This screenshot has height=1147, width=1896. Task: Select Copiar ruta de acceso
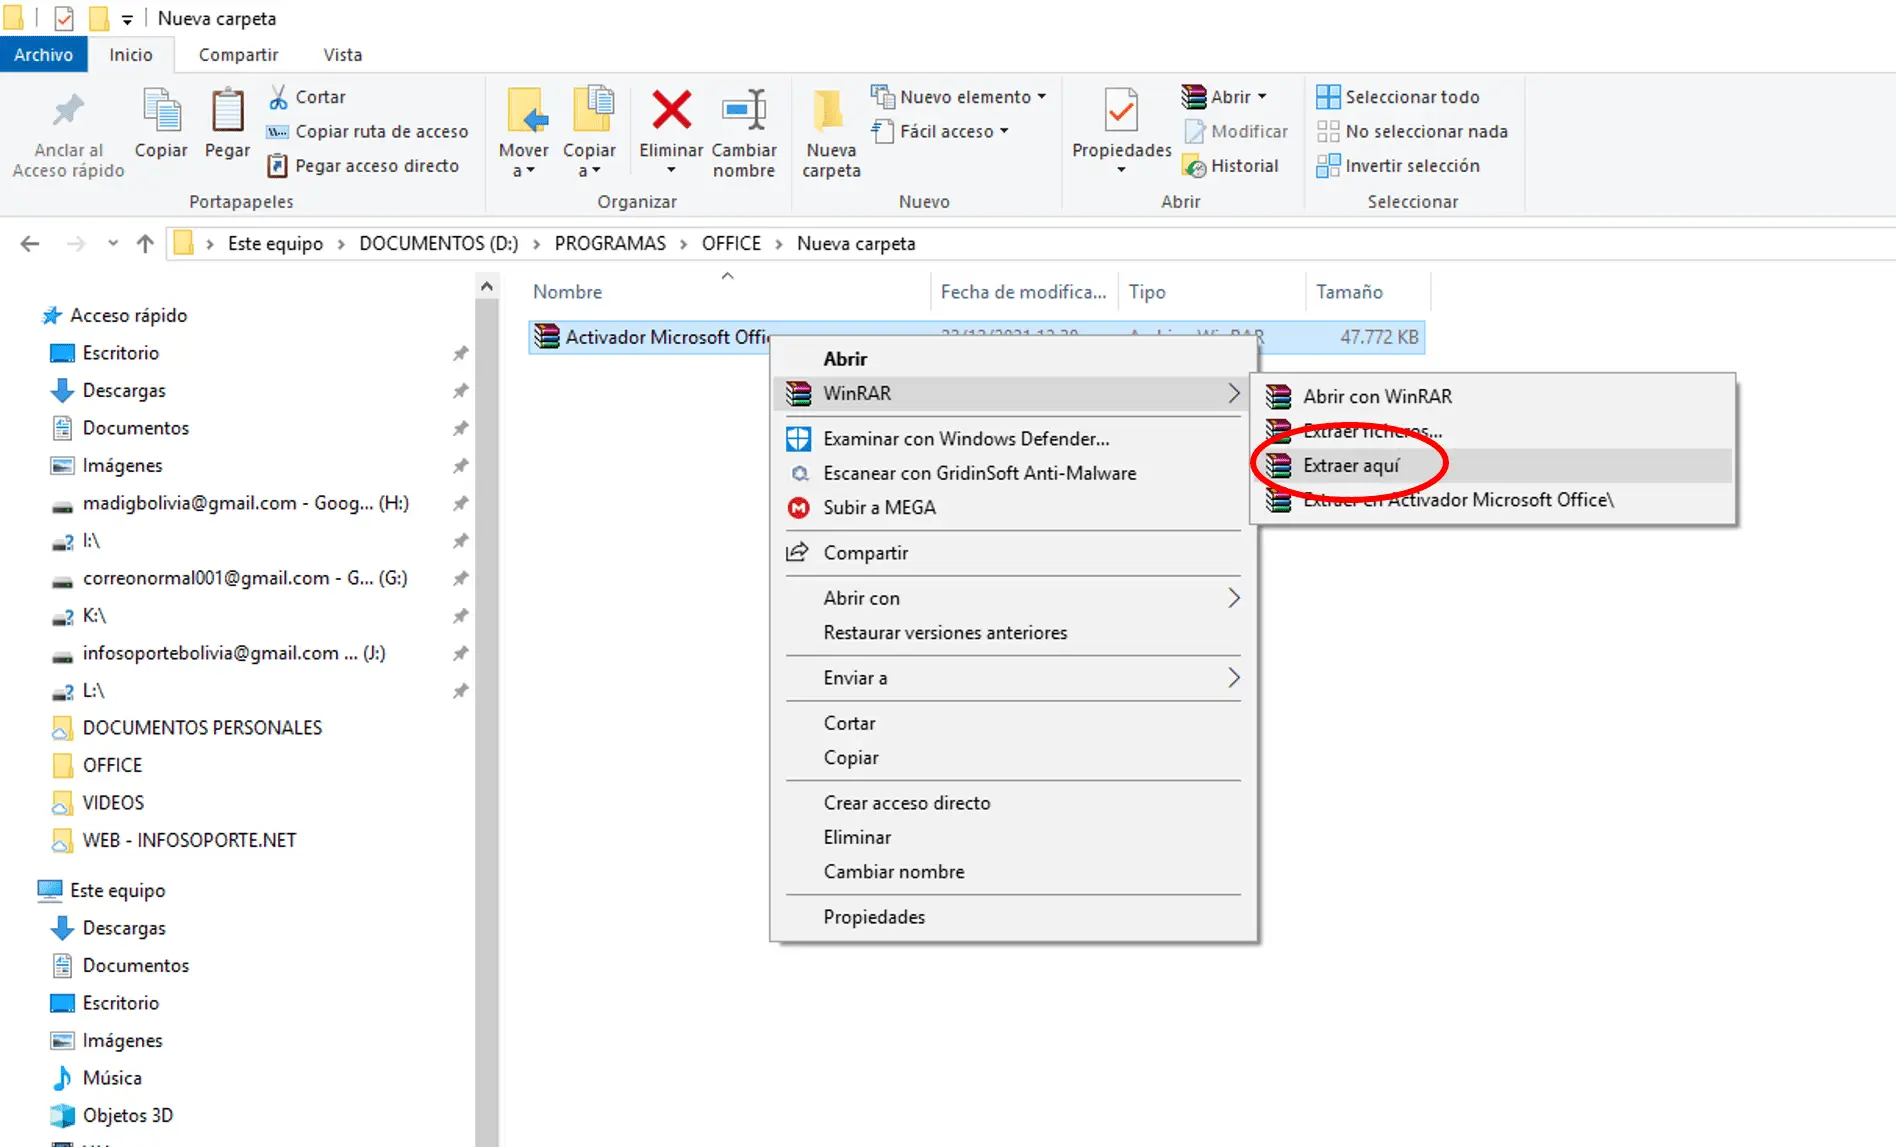coord(367,131)
